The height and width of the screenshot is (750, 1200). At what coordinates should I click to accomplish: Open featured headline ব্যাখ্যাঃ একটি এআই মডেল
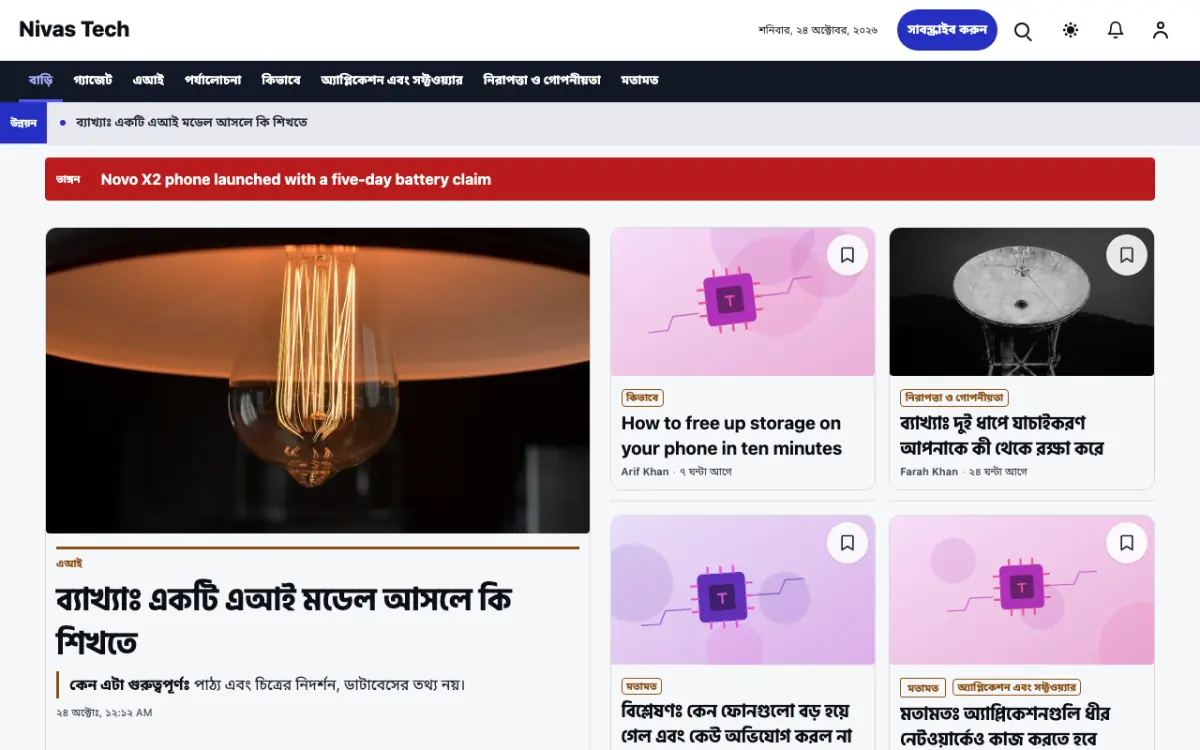[284, 620]
